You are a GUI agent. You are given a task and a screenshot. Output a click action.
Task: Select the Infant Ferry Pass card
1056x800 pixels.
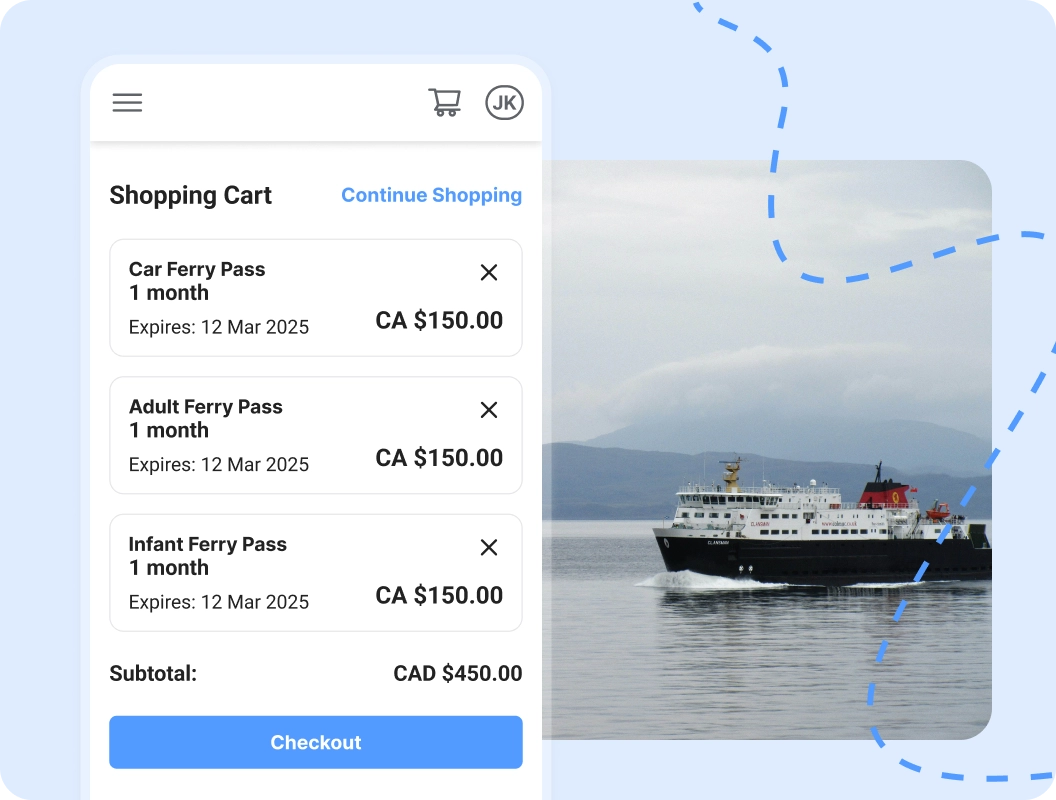(x=316, y=572)
